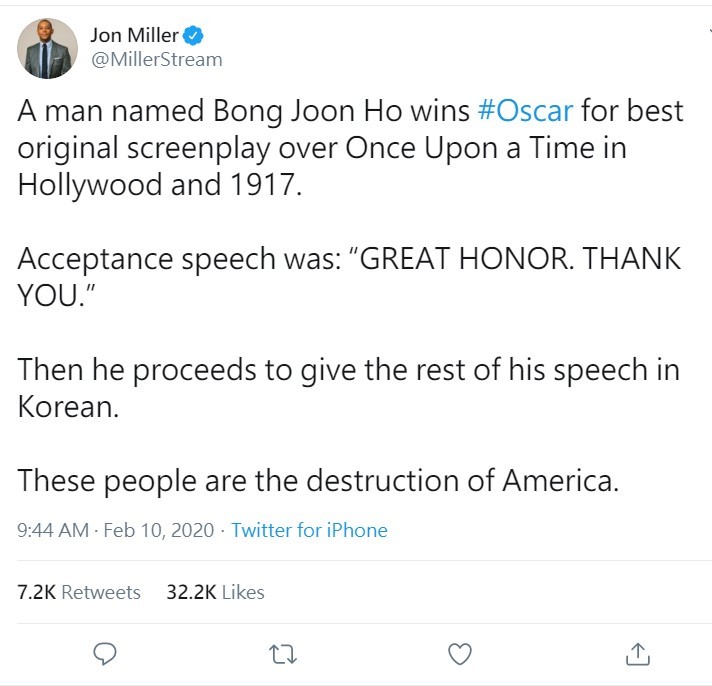Click the 9:44 AM timestamp

tap(53, 530)
